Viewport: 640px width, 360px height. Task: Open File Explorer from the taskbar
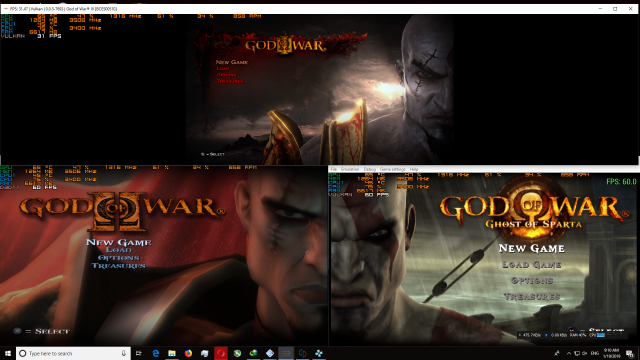tap(172, 353)
